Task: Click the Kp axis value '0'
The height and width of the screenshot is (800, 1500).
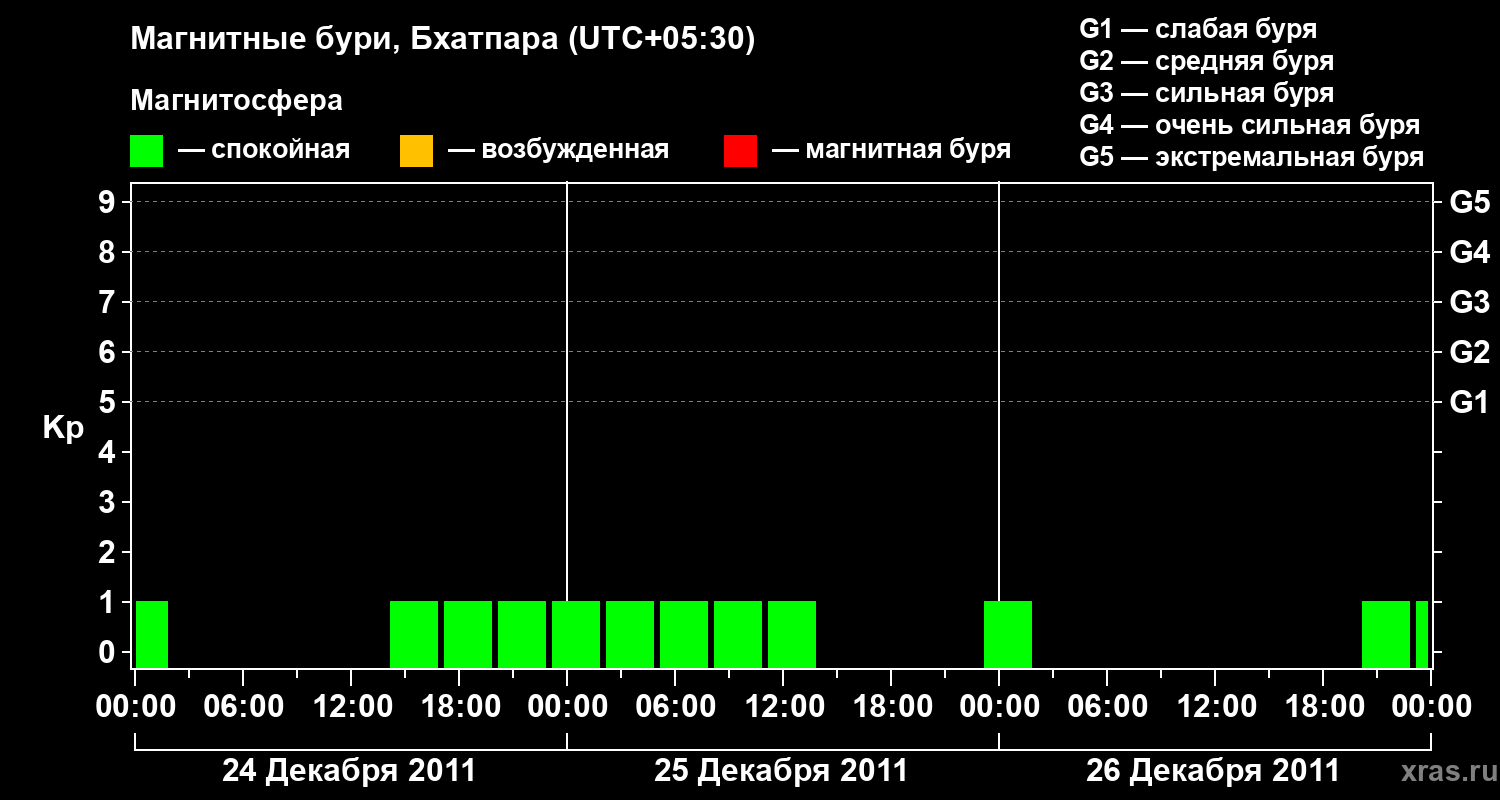Action: coord(109,652)
